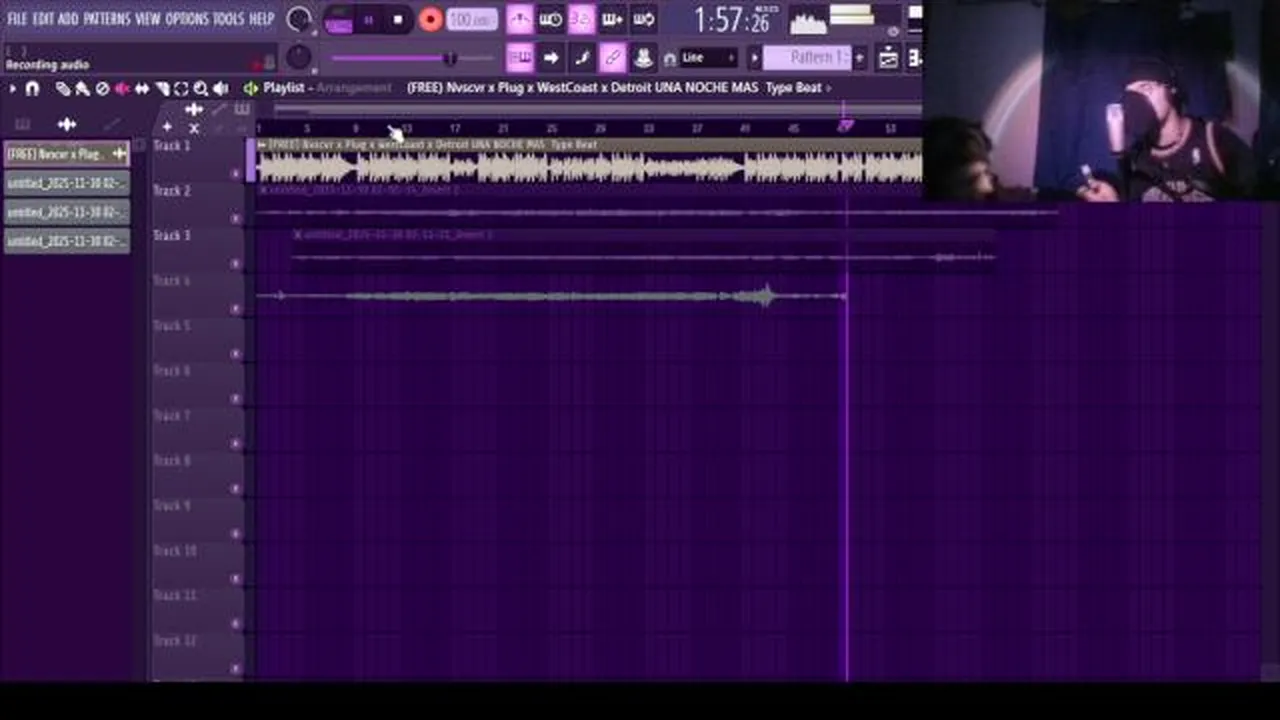Viewport: 1280px width, 720px height.
Task: Click the master volume knob
Action: click(299, 19)
